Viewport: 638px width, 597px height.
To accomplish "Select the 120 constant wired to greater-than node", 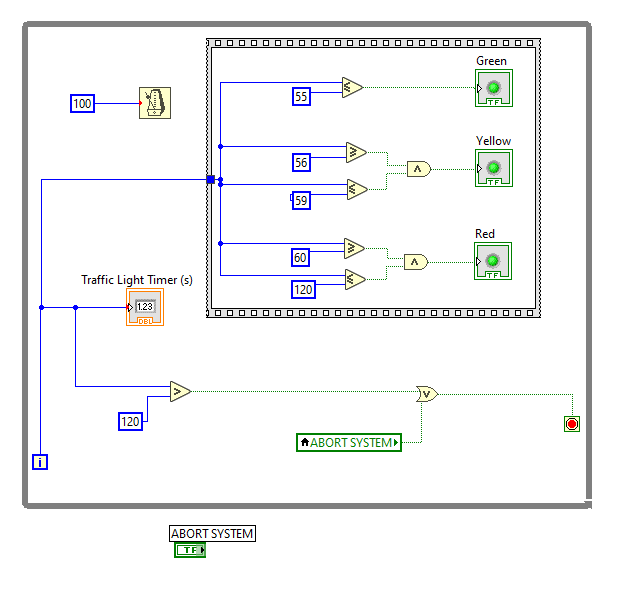I will point(131,421).
